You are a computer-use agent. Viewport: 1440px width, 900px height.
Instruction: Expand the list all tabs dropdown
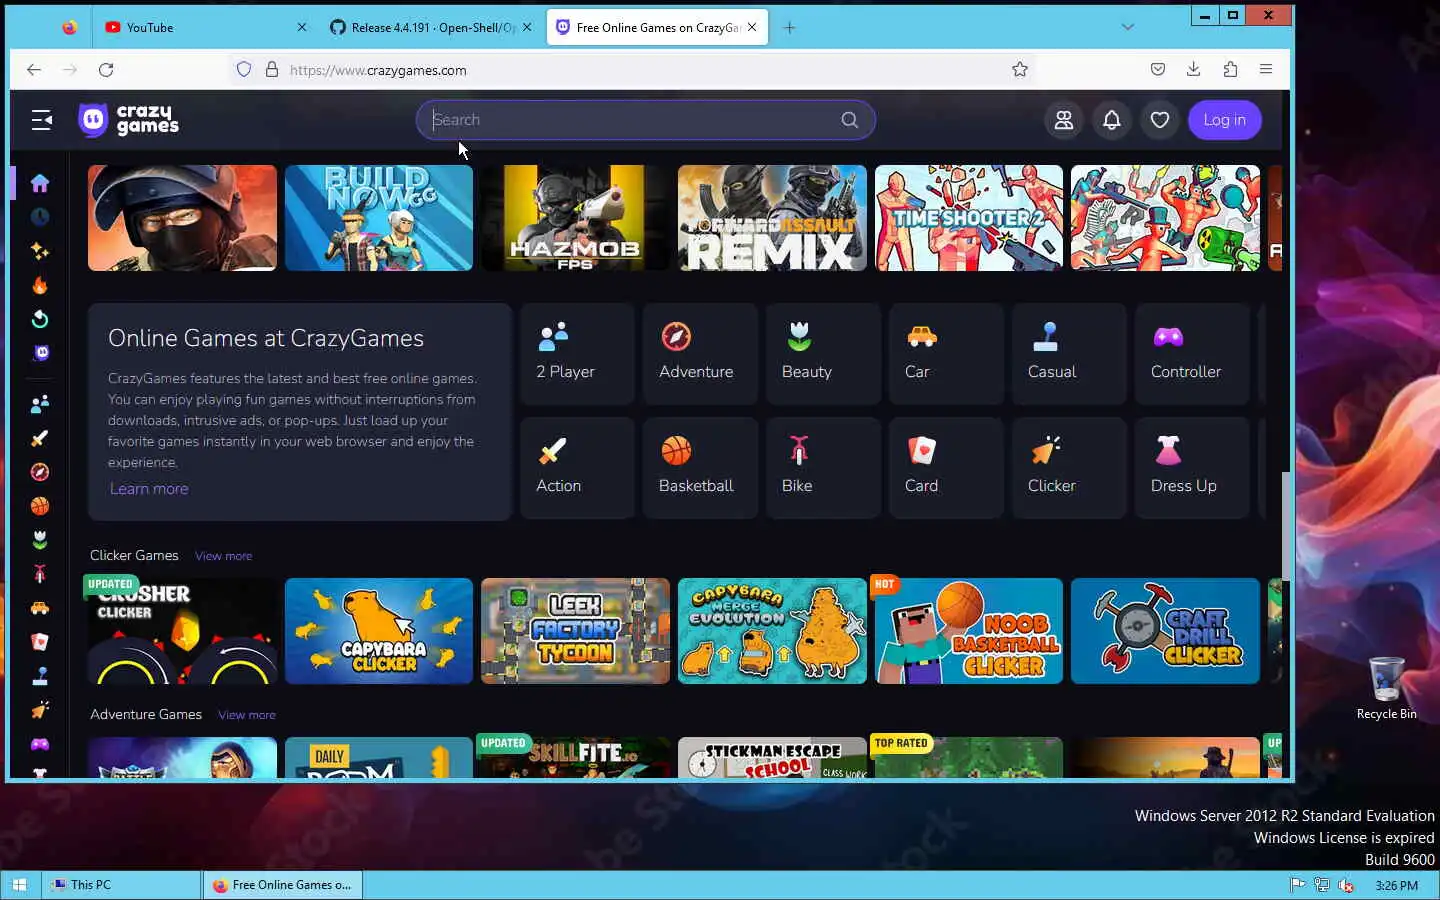pyautogui.click(x=1128, y=27)
